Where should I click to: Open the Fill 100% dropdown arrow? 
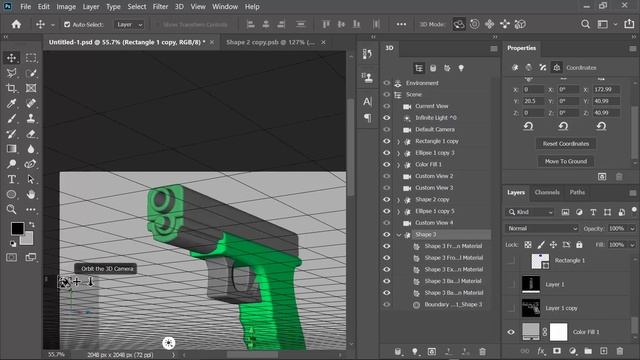pyautogui.click(x=632, y=245)
